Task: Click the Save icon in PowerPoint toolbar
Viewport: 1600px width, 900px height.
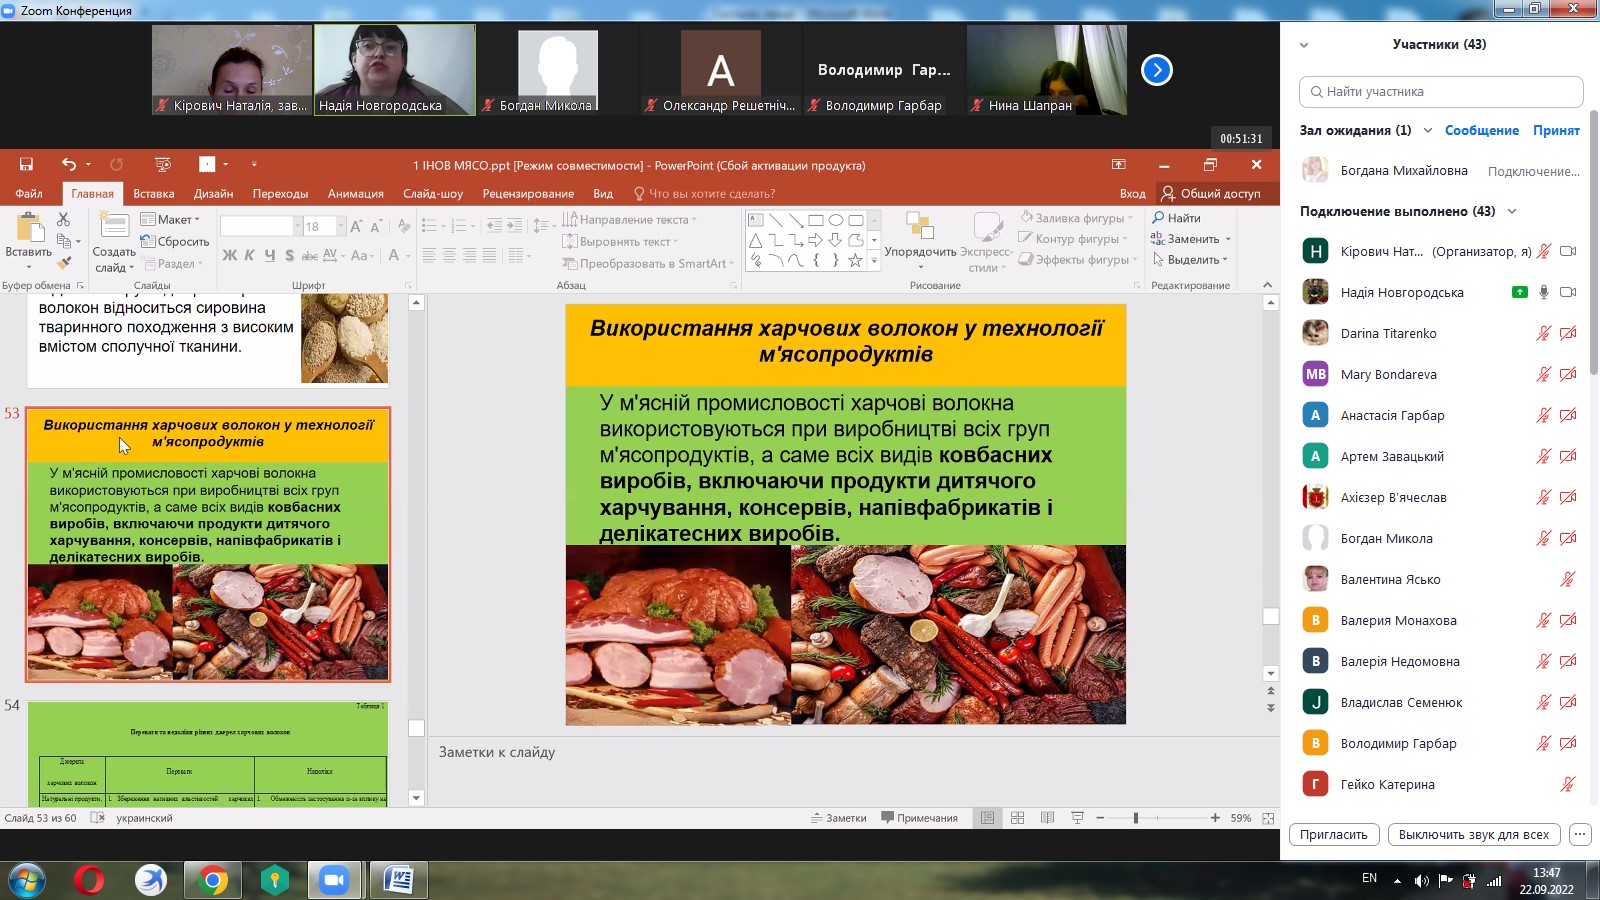Action: (26, 165)
